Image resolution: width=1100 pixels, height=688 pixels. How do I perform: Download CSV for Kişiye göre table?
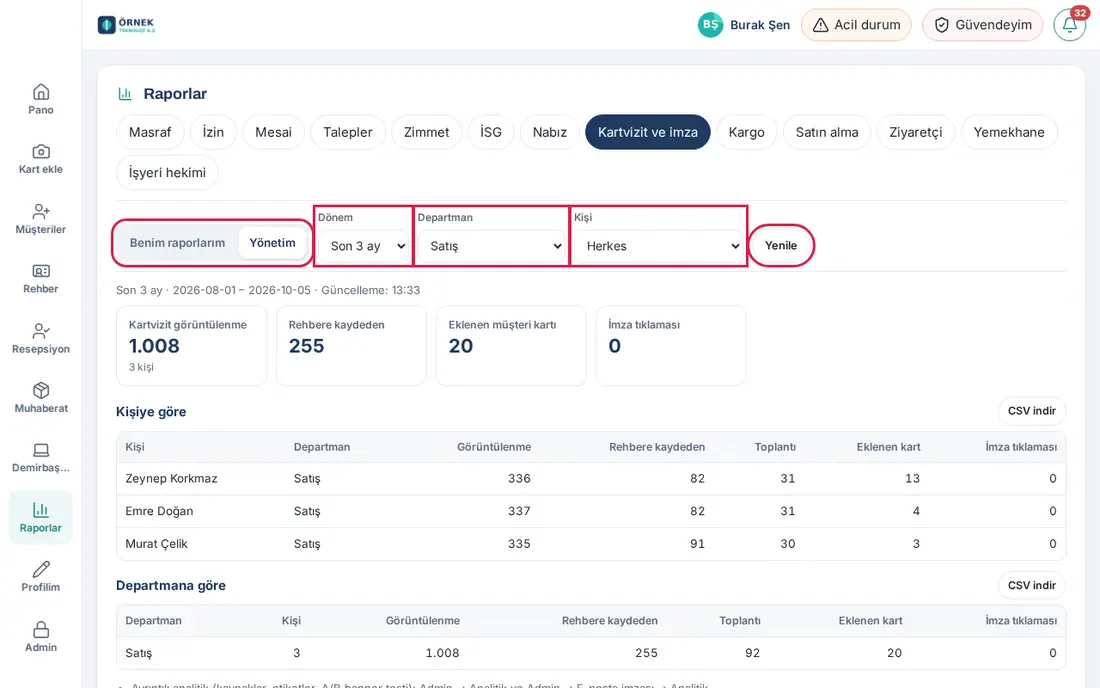click(x=1031, y=411)
